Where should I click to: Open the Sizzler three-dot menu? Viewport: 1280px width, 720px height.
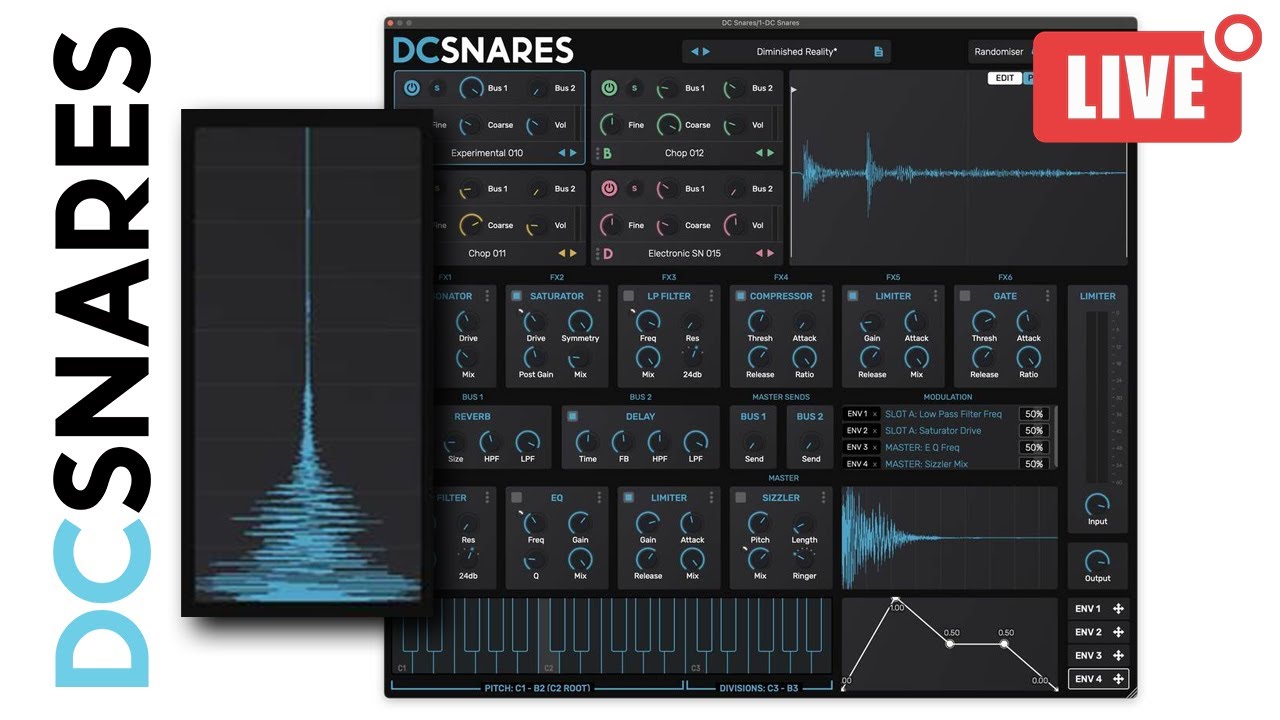[x=824, y=497]
